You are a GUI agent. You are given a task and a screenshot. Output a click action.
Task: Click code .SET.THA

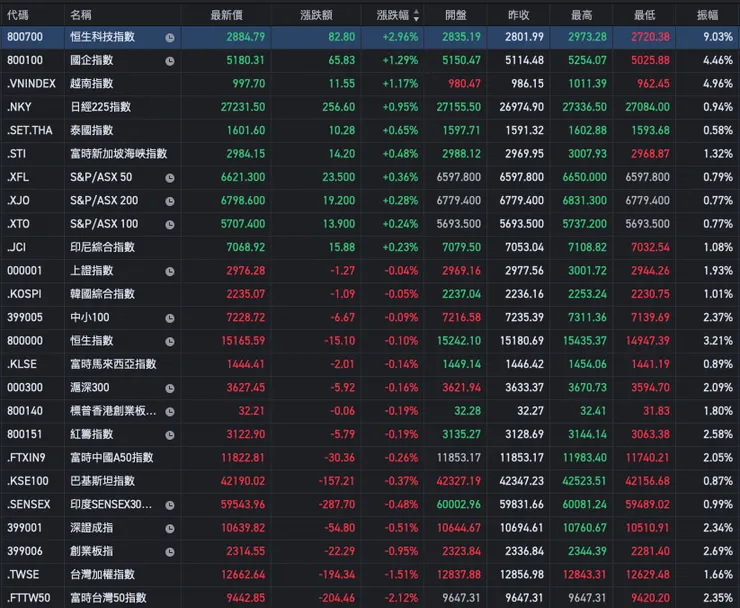30,130
